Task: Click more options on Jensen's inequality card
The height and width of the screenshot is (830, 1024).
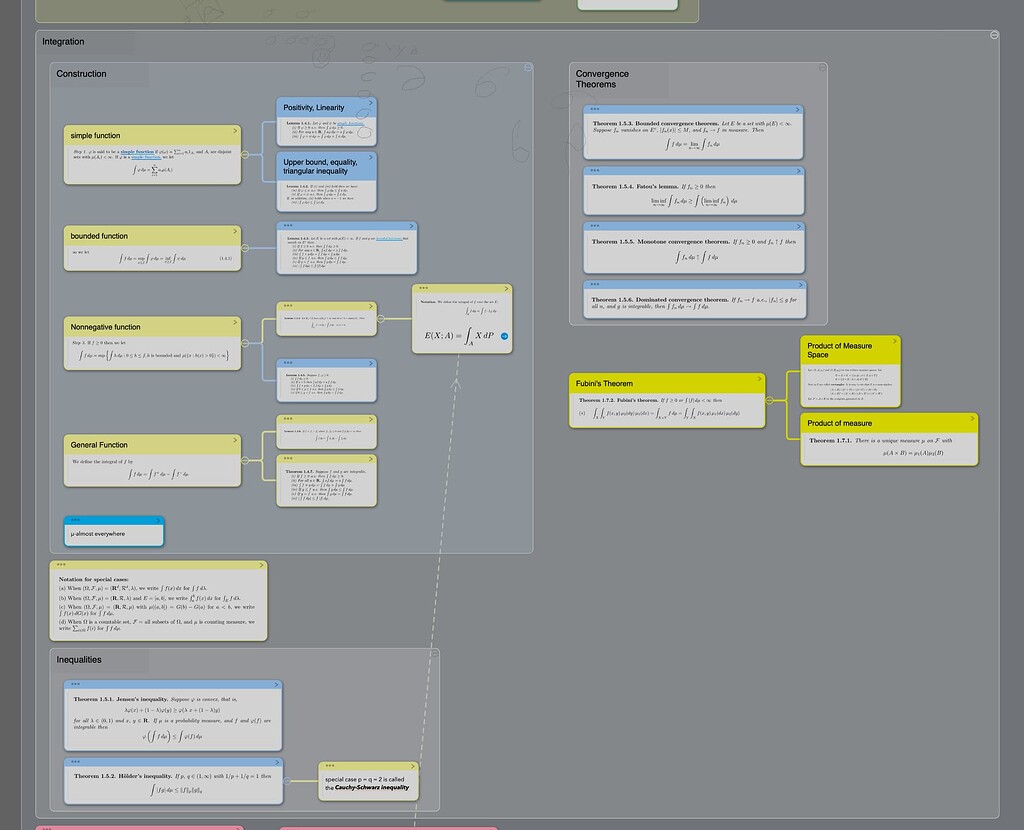Action: 77,684
